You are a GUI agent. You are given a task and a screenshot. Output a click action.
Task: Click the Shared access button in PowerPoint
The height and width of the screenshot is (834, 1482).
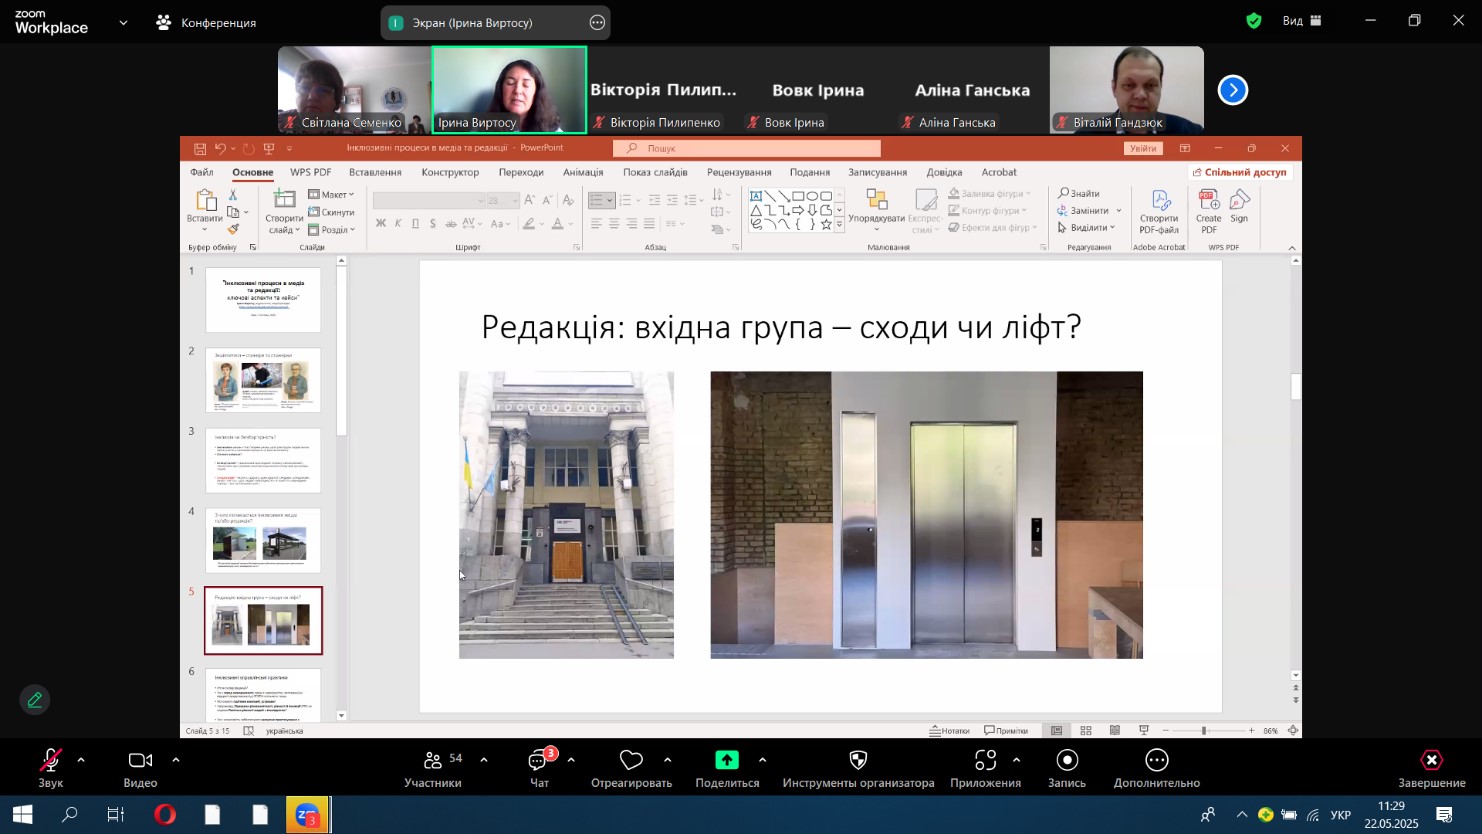coord(1239,172)
